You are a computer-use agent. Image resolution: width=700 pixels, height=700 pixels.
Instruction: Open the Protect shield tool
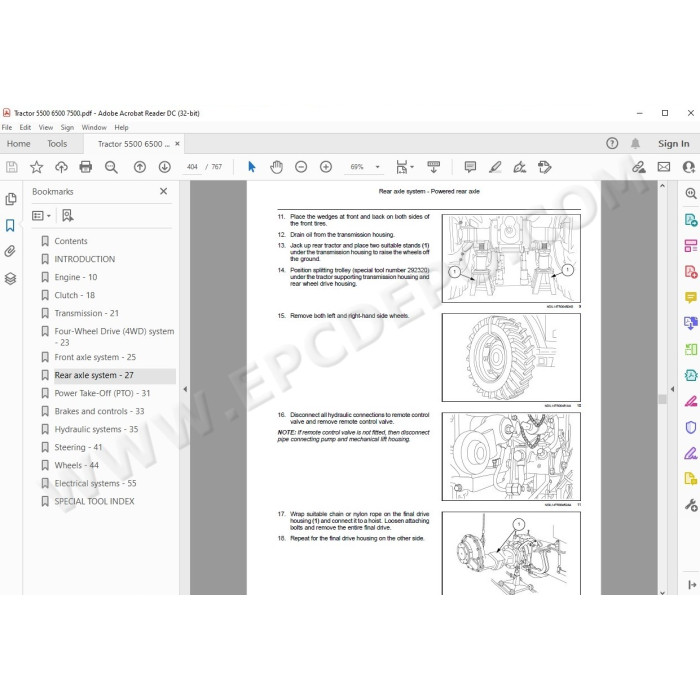[691, 427]
